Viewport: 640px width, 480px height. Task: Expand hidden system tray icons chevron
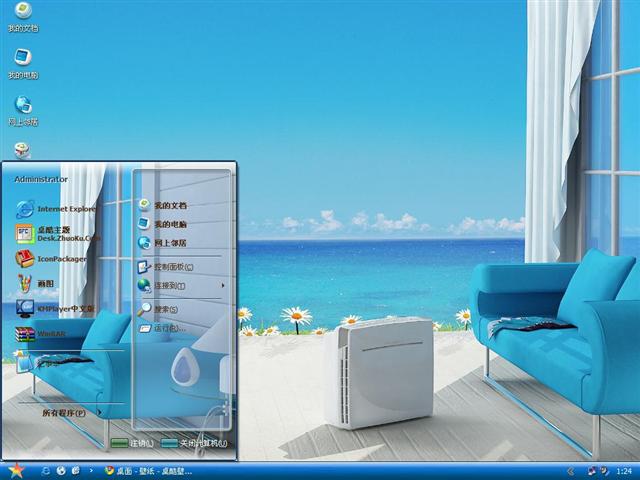pyautogui.click(x=570, y=471)
